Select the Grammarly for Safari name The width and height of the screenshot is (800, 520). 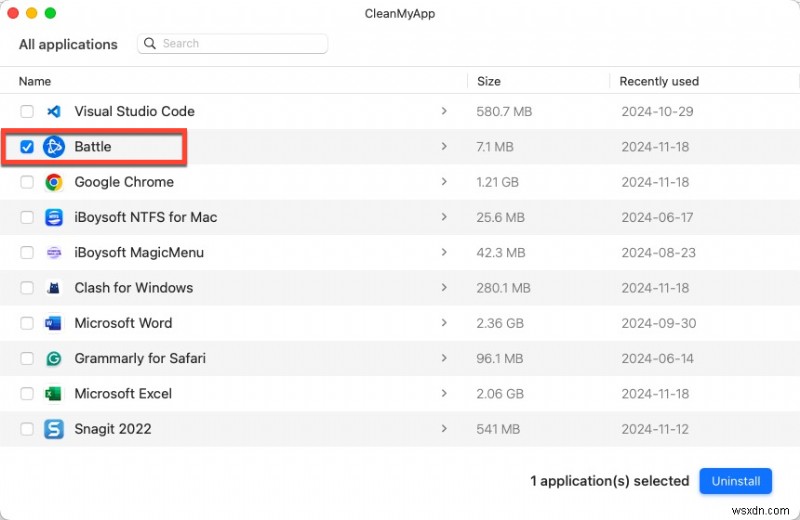coord(140,359)
